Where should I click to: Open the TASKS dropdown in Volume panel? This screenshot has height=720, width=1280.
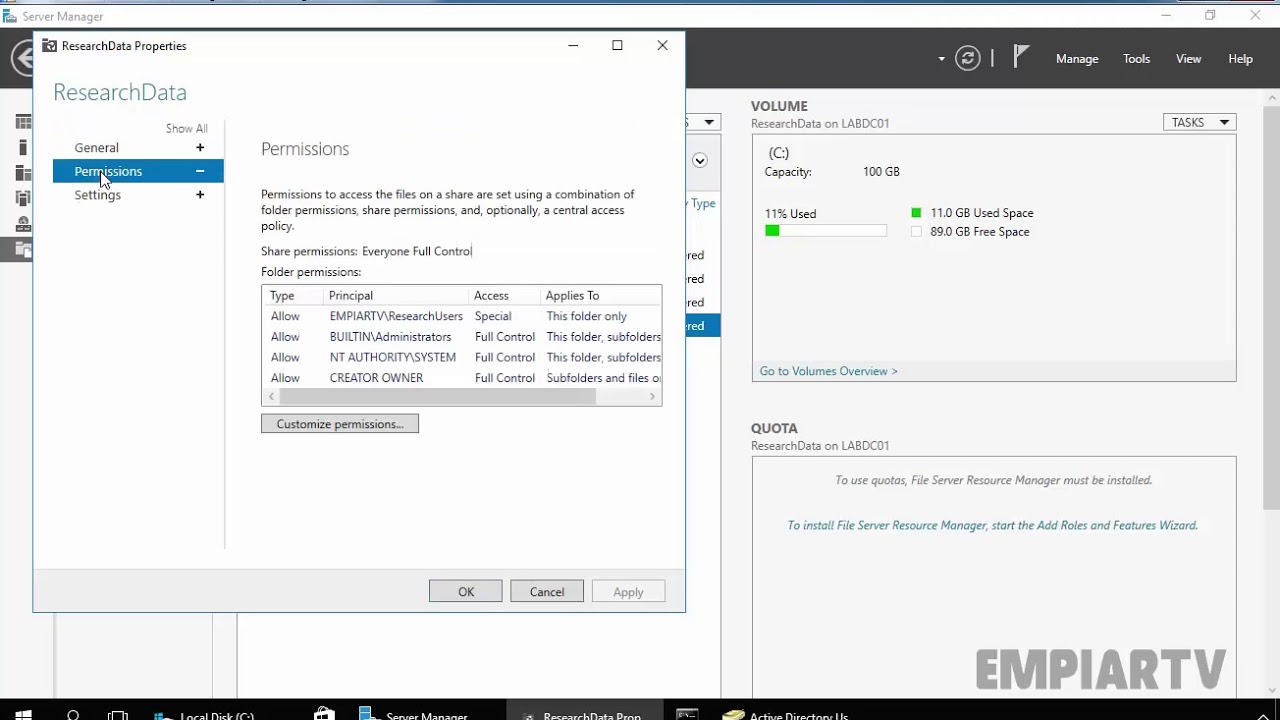[x=1200, y=122]
